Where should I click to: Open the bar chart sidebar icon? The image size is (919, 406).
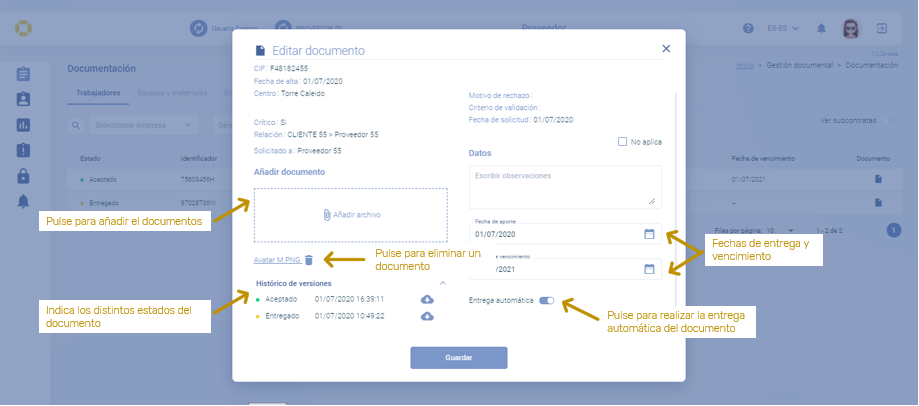(x=23, y=125)
